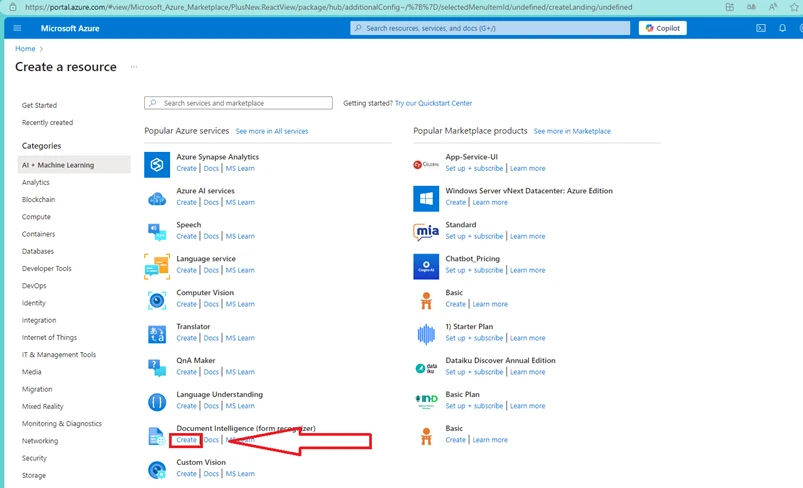Screen dimensions: 803x488
Task: Click the Computer Vision eye icon
Action: [x=157, y=300]
